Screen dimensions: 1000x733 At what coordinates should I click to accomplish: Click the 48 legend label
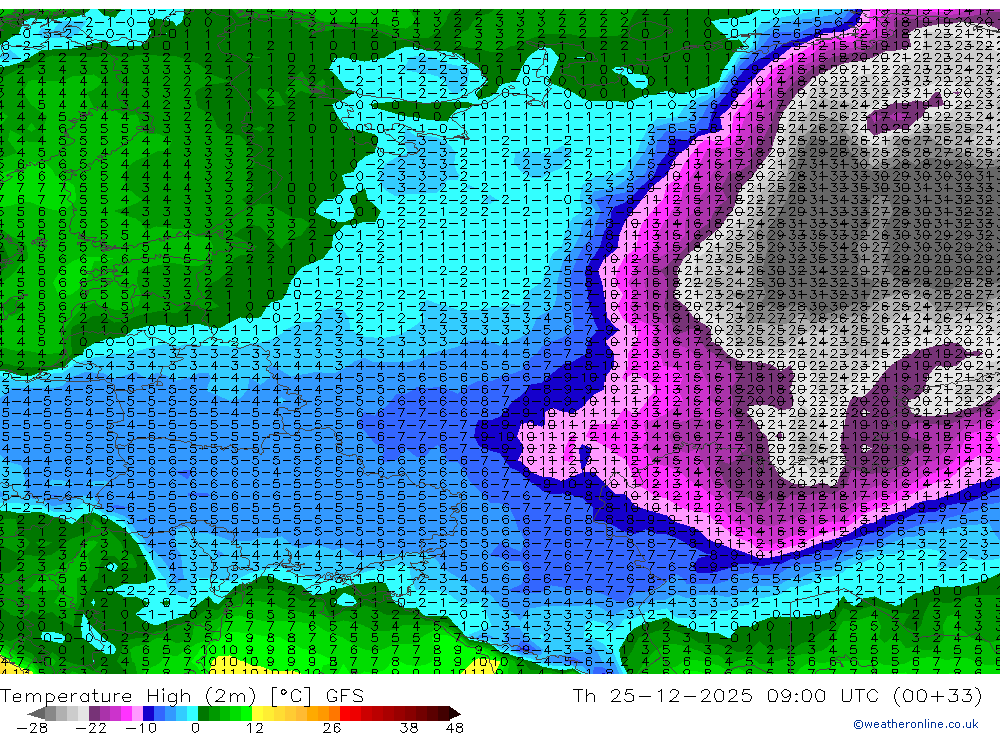point(454,727)
